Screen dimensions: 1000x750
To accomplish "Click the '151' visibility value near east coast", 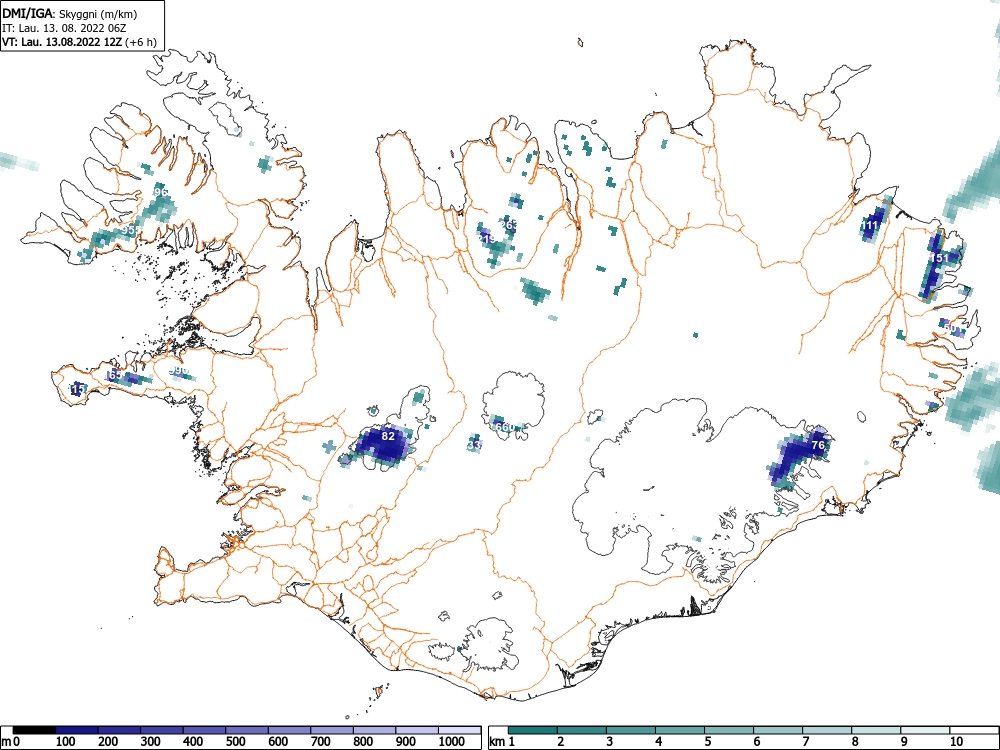I will tap(939, 258).
